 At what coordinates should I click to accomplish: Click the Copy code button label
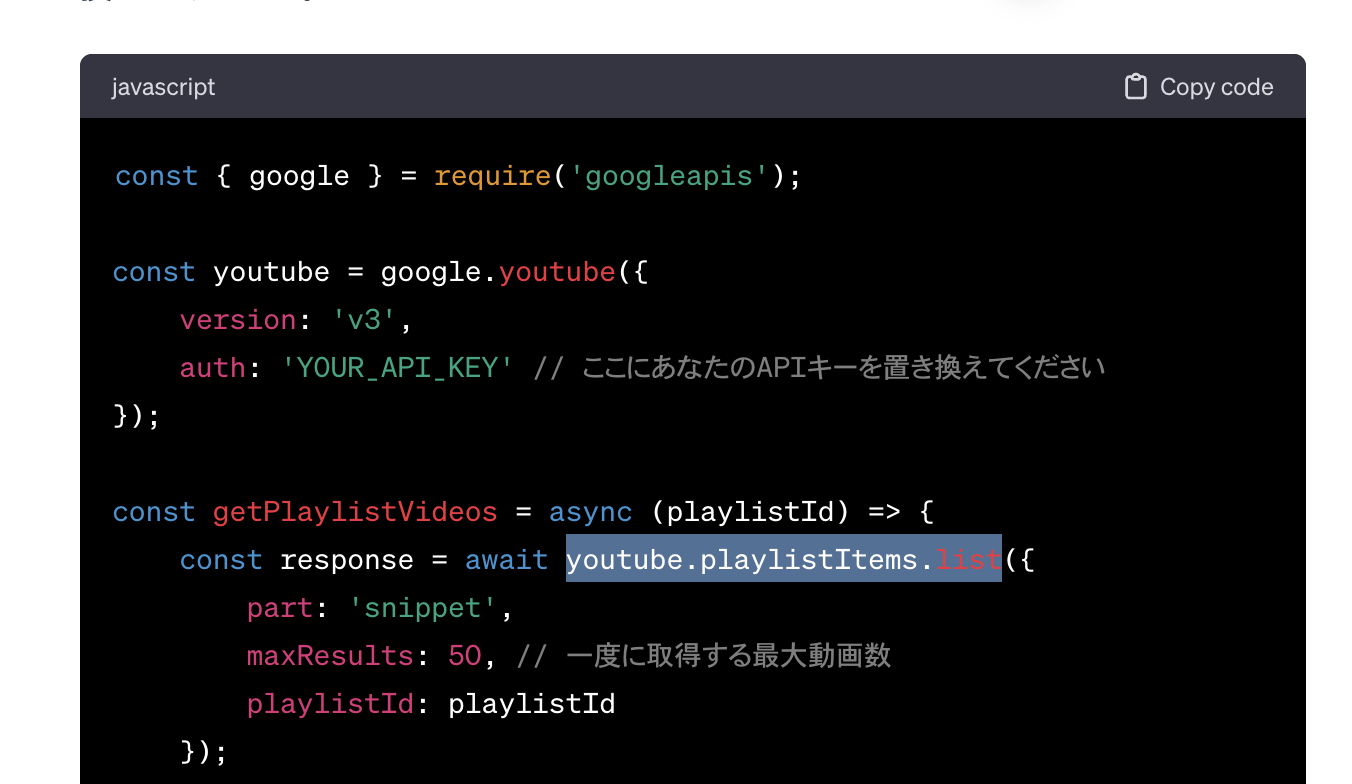1216,87
